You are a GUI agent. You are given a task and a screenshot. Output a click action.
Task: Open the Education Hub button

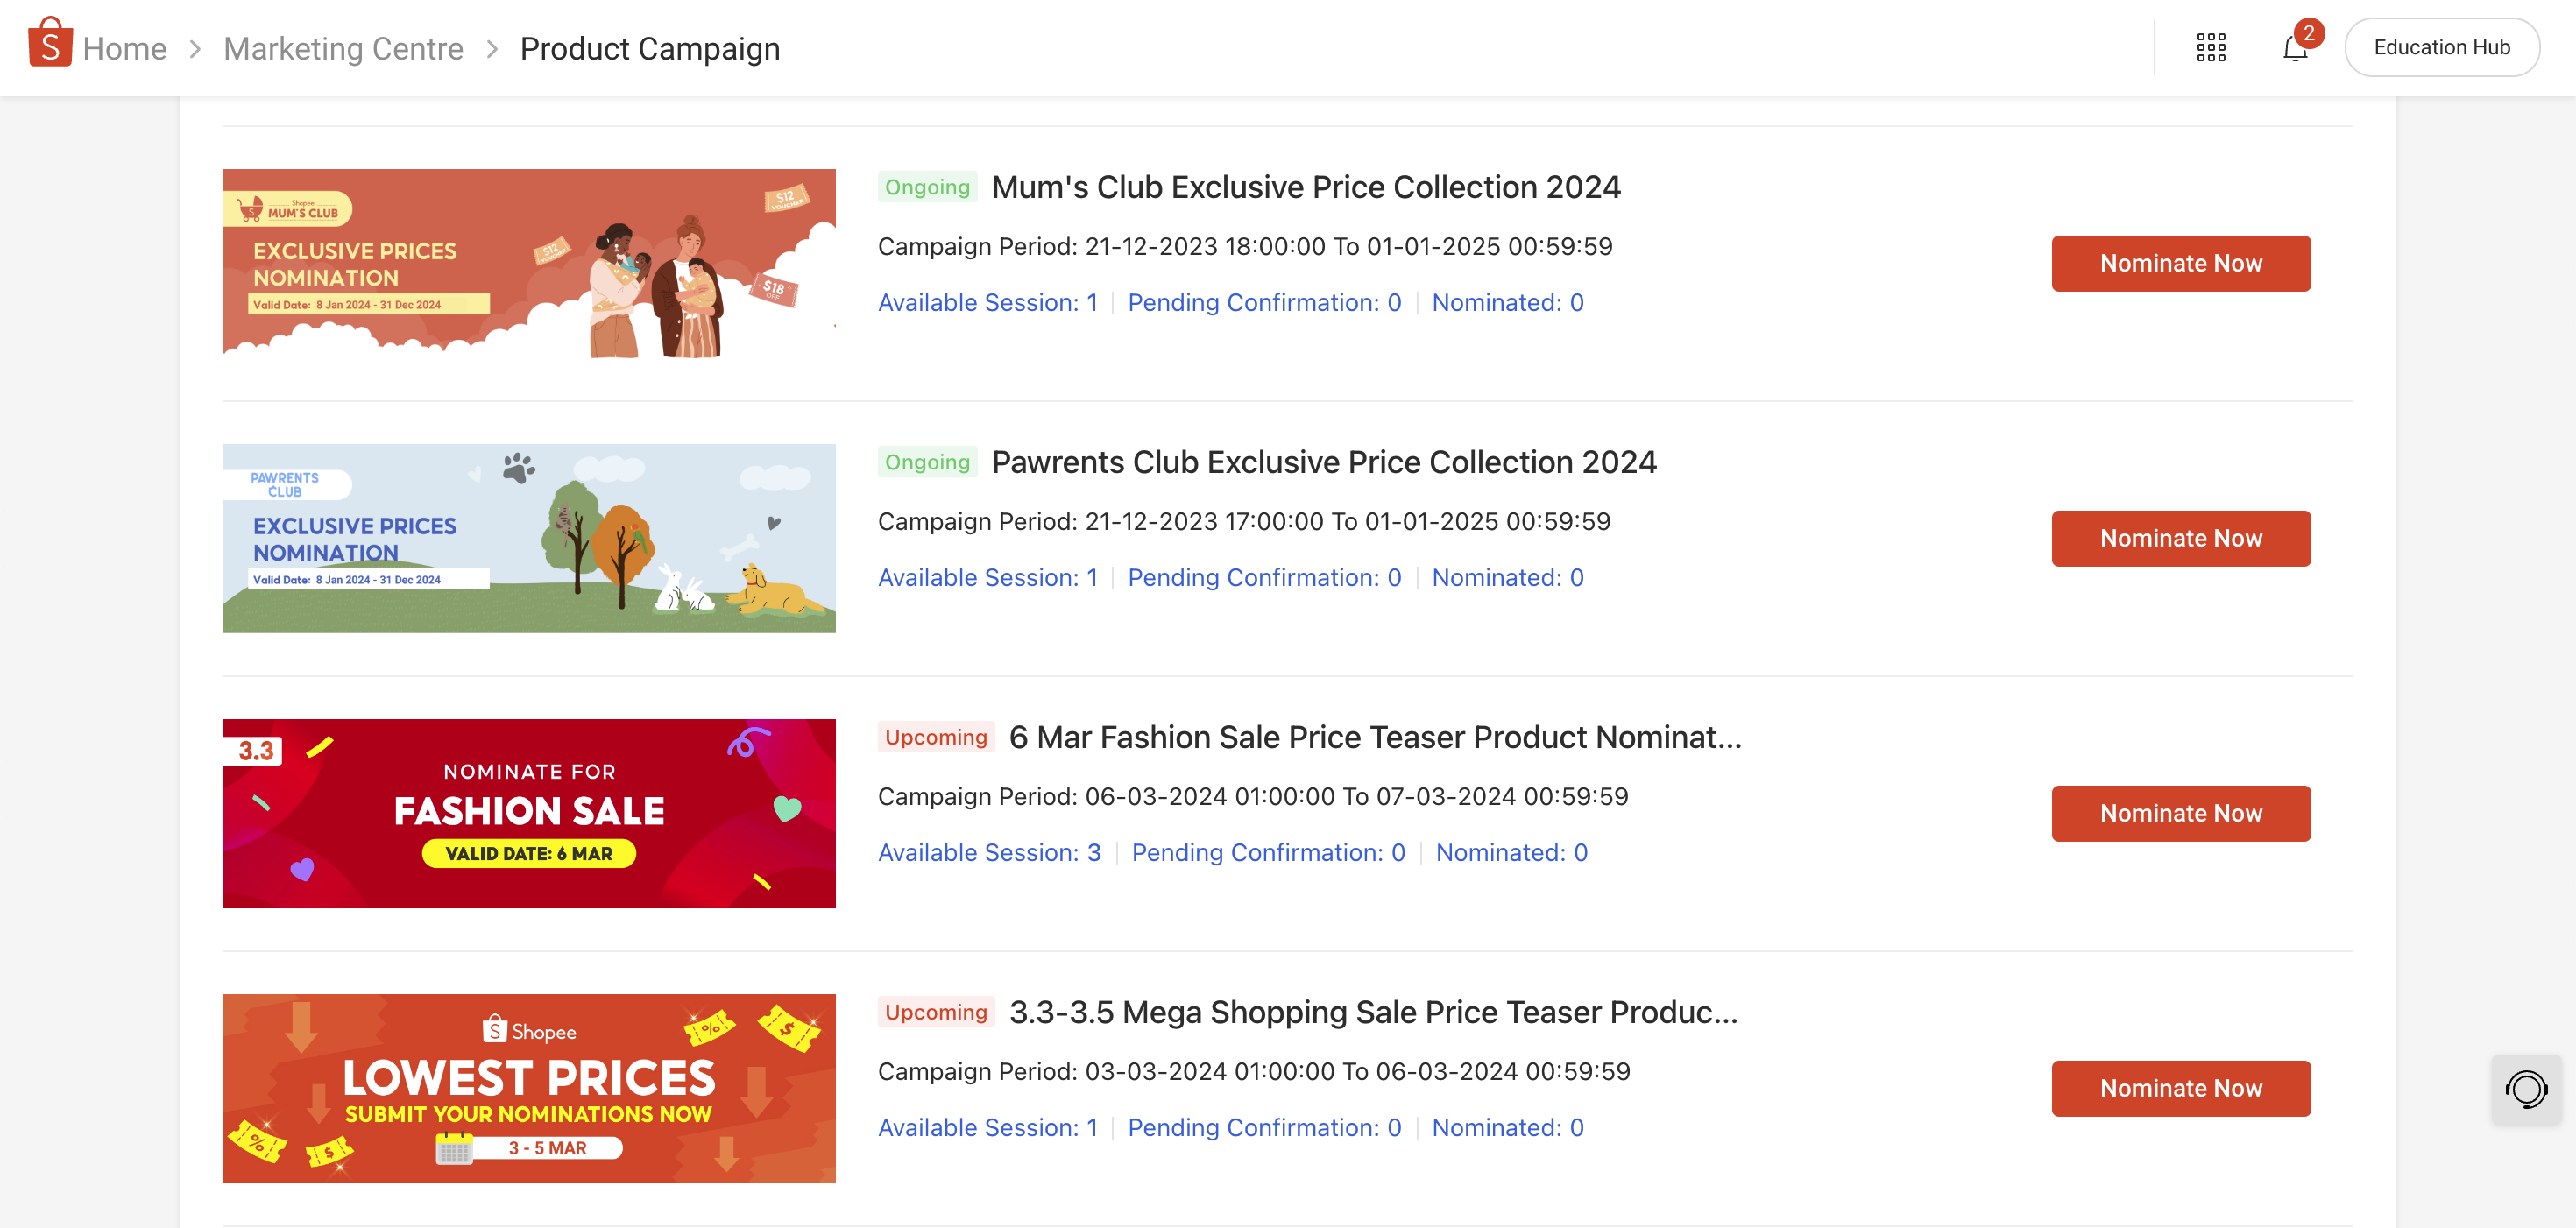click(x=2441, y=47)
